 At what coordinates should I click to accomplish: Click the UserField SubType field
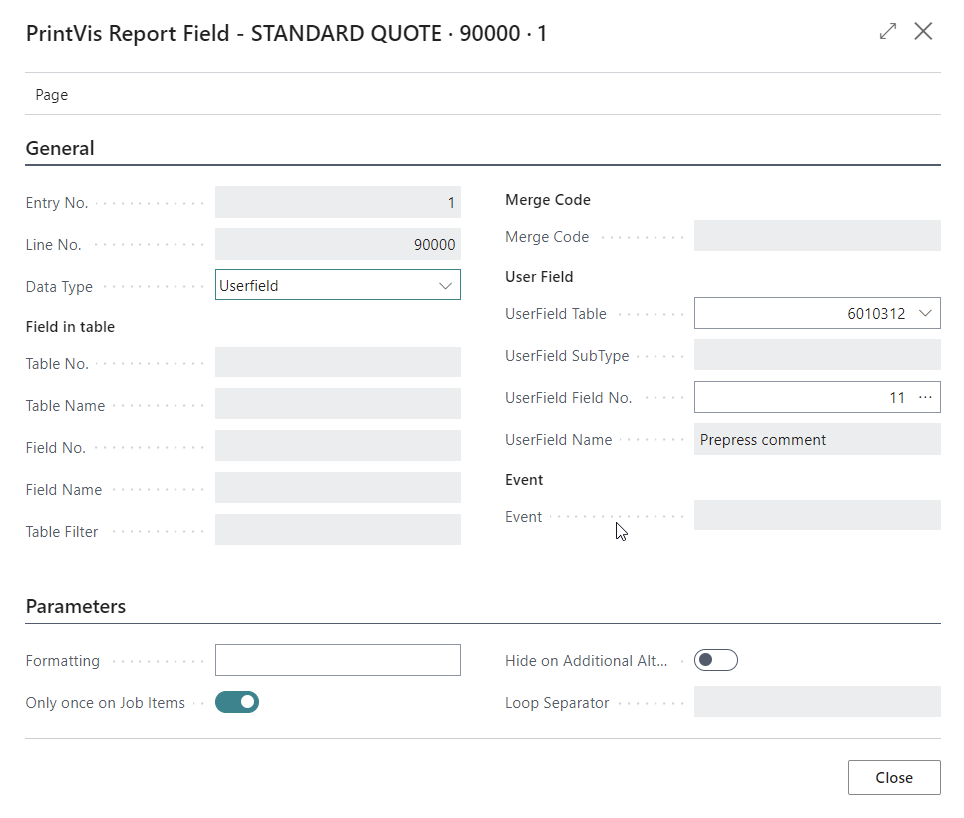point(816,355)
